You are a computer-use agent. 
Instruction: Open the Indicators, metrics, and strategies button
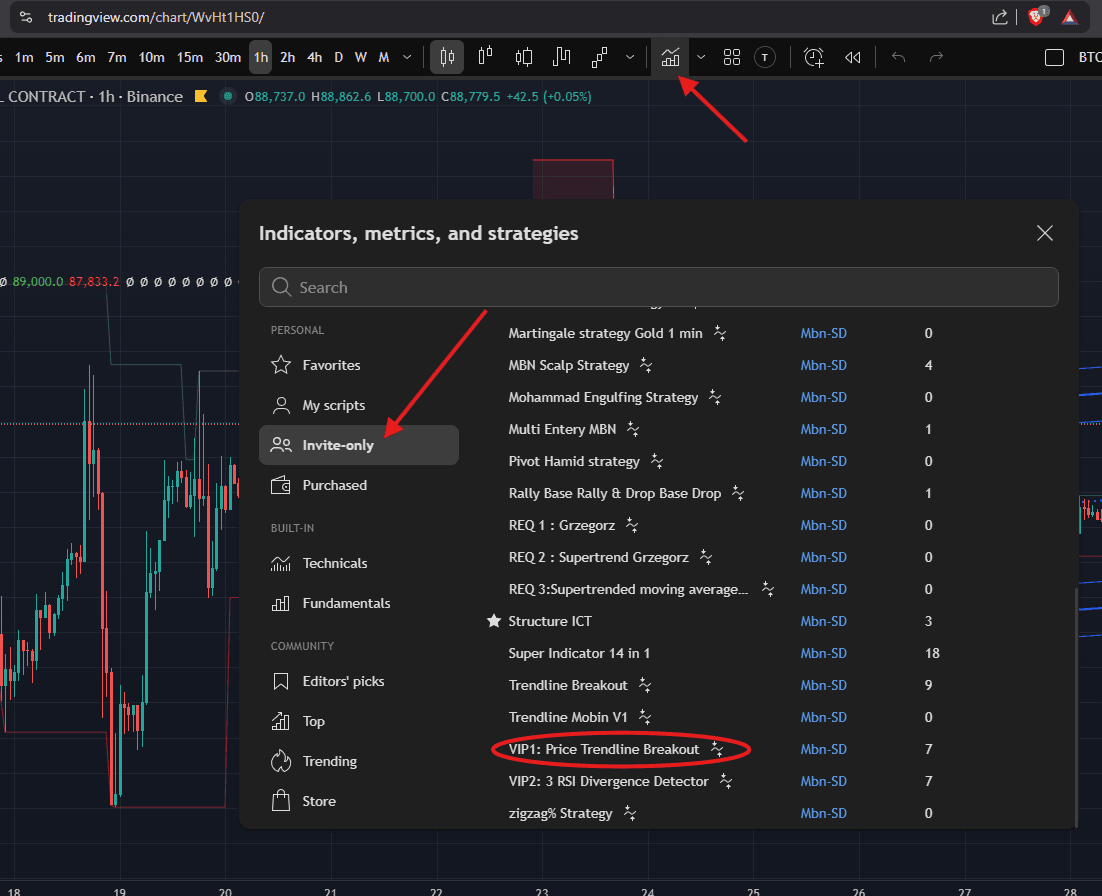(x=670, y=57)
